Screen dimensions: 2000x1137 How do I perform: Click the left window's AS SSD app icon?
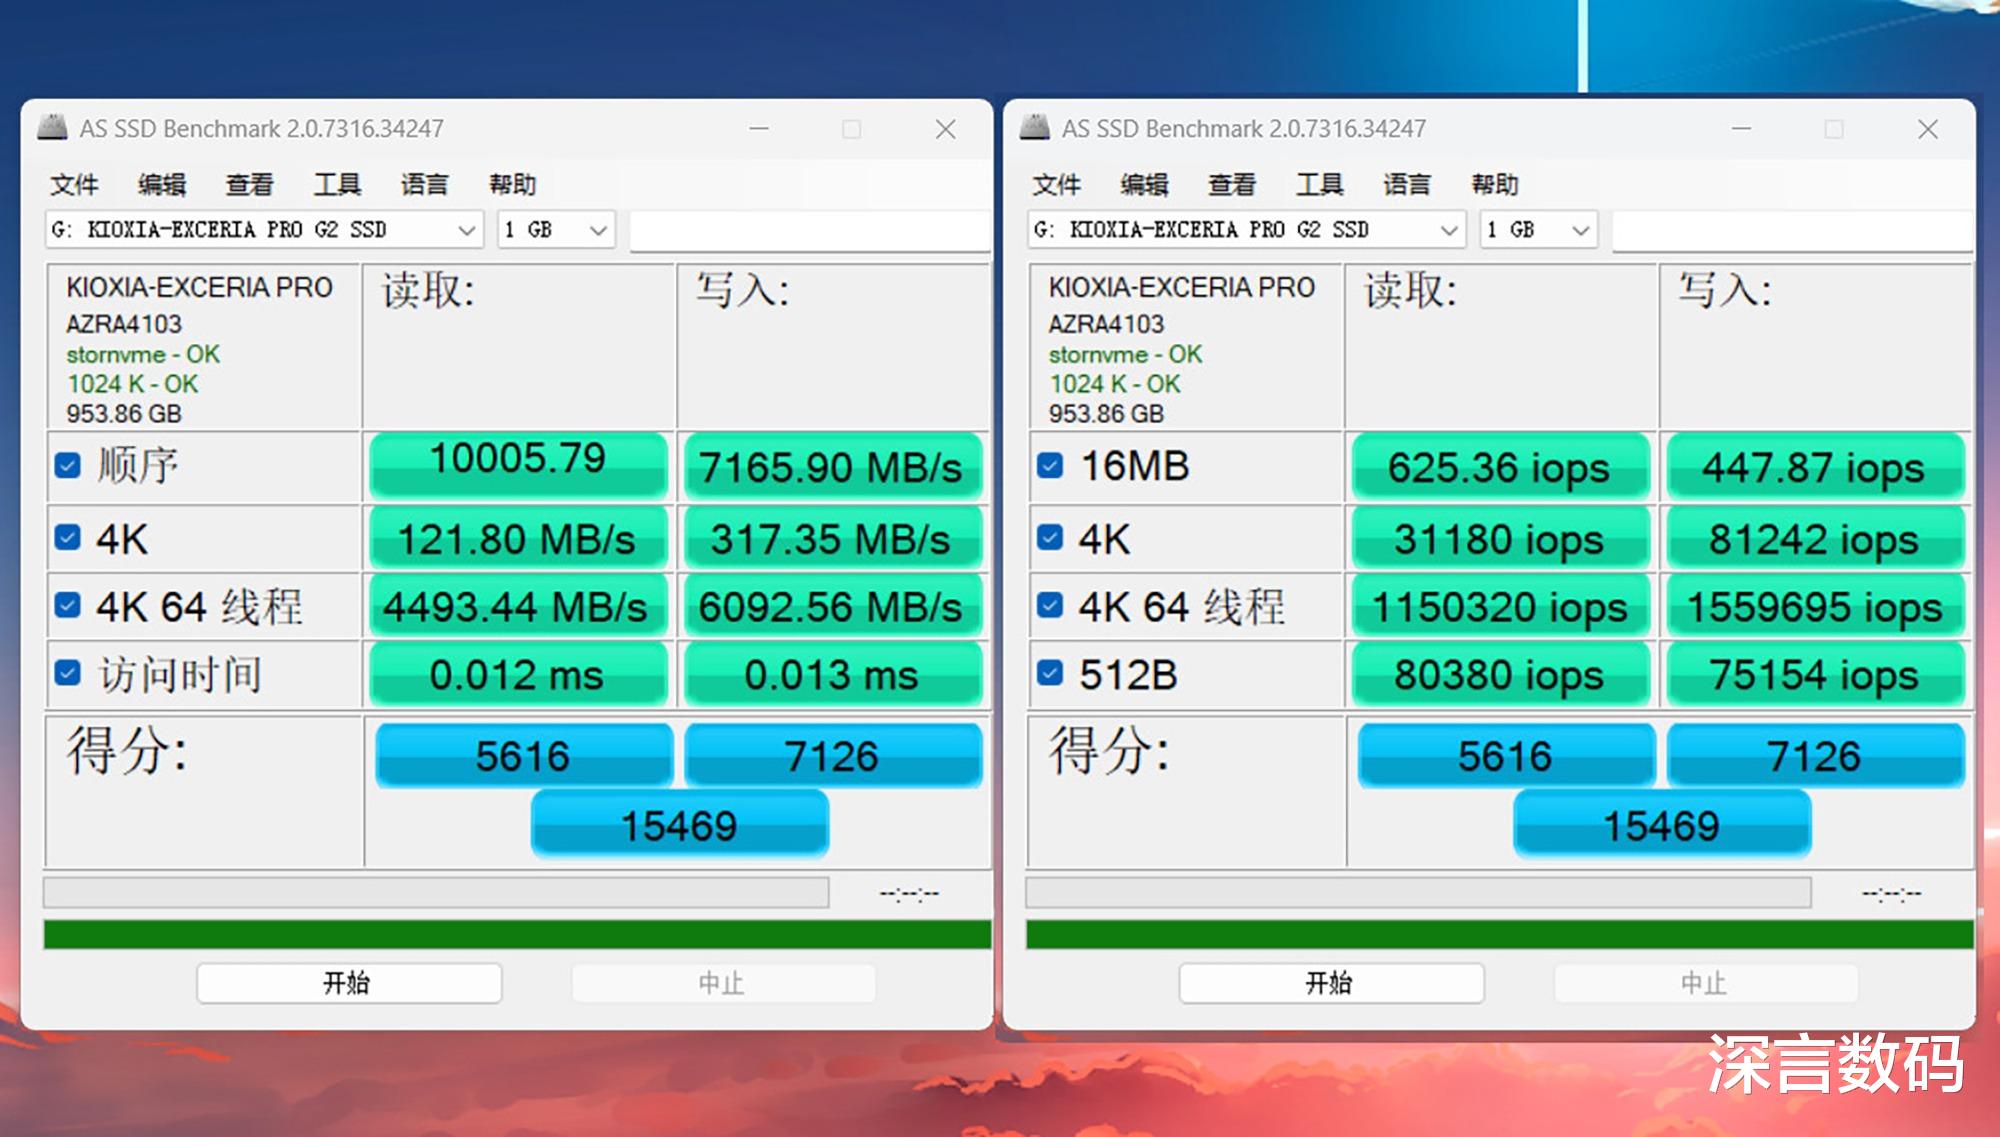(x=52, y=128)
